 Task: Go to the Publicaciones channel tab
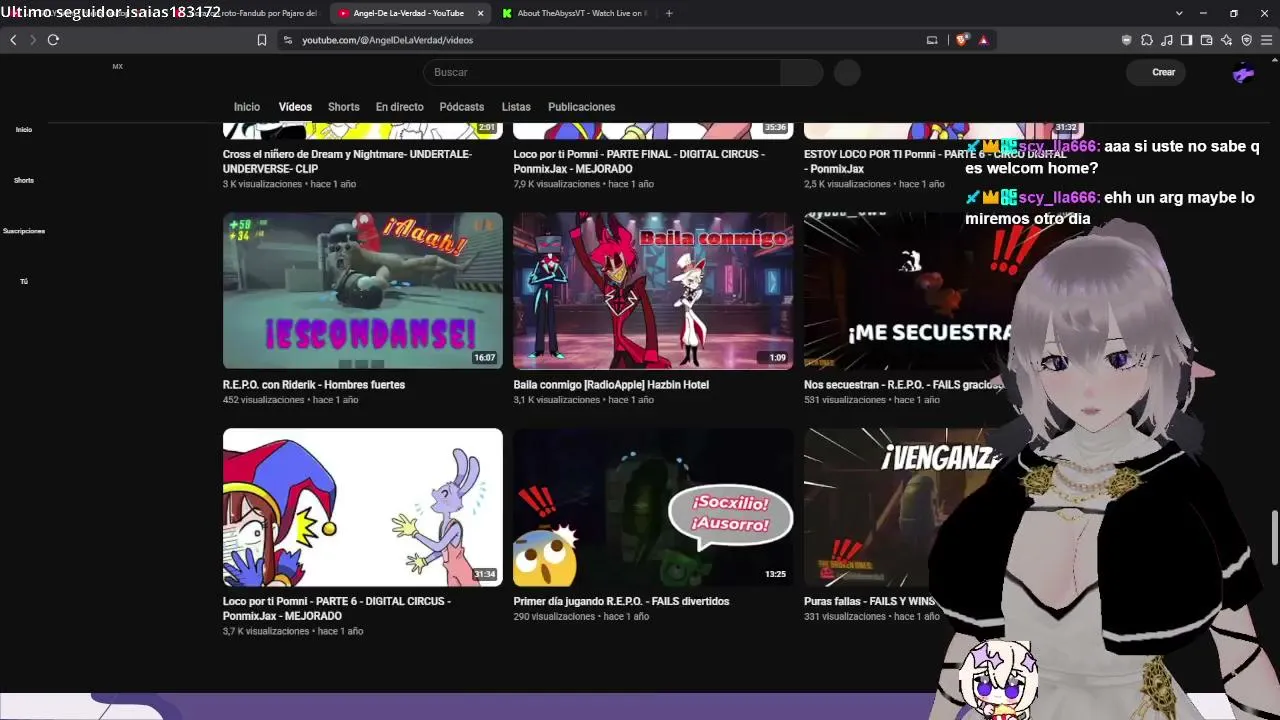(x=581, y=107)
